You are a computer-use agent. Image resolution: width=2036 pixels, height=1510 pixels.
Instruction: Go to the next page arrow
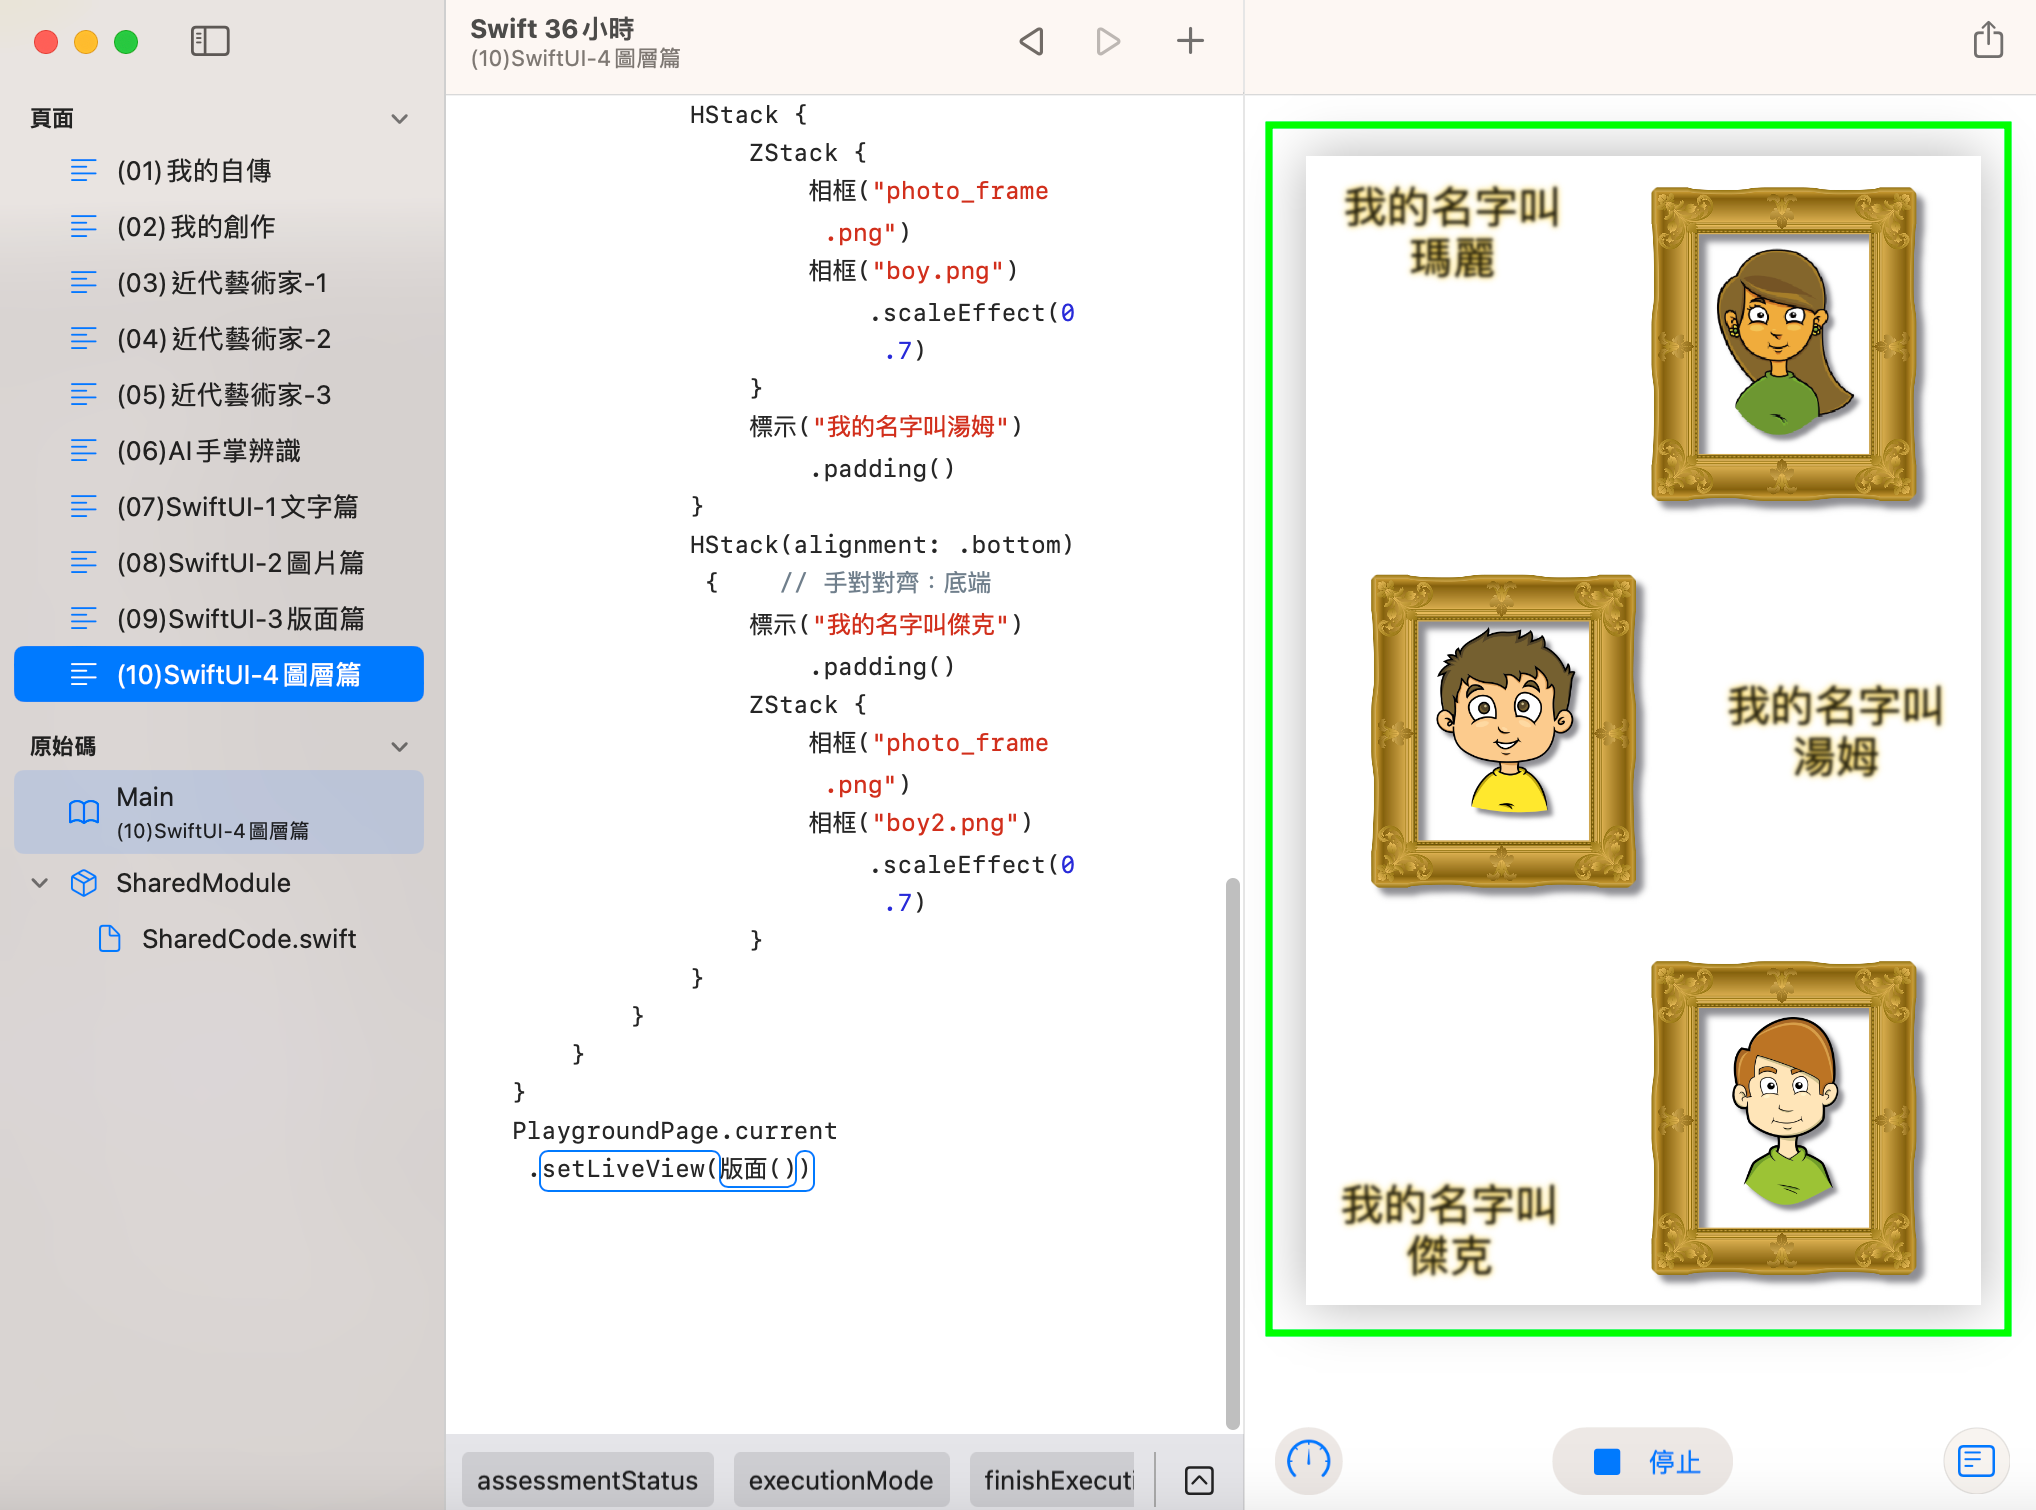tap(1108, 41)
